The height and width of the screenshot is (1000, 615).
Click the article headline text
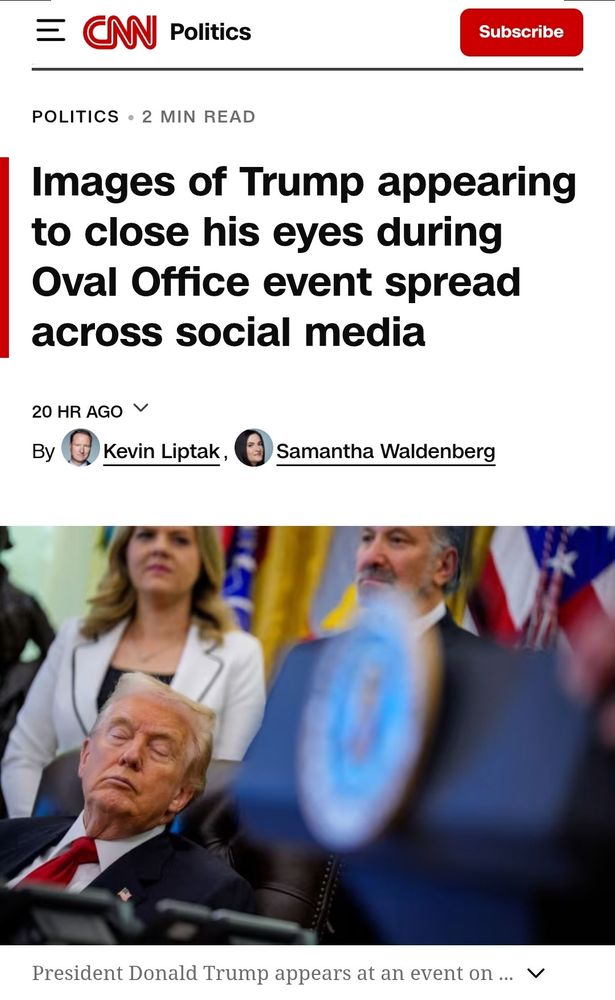304,257
